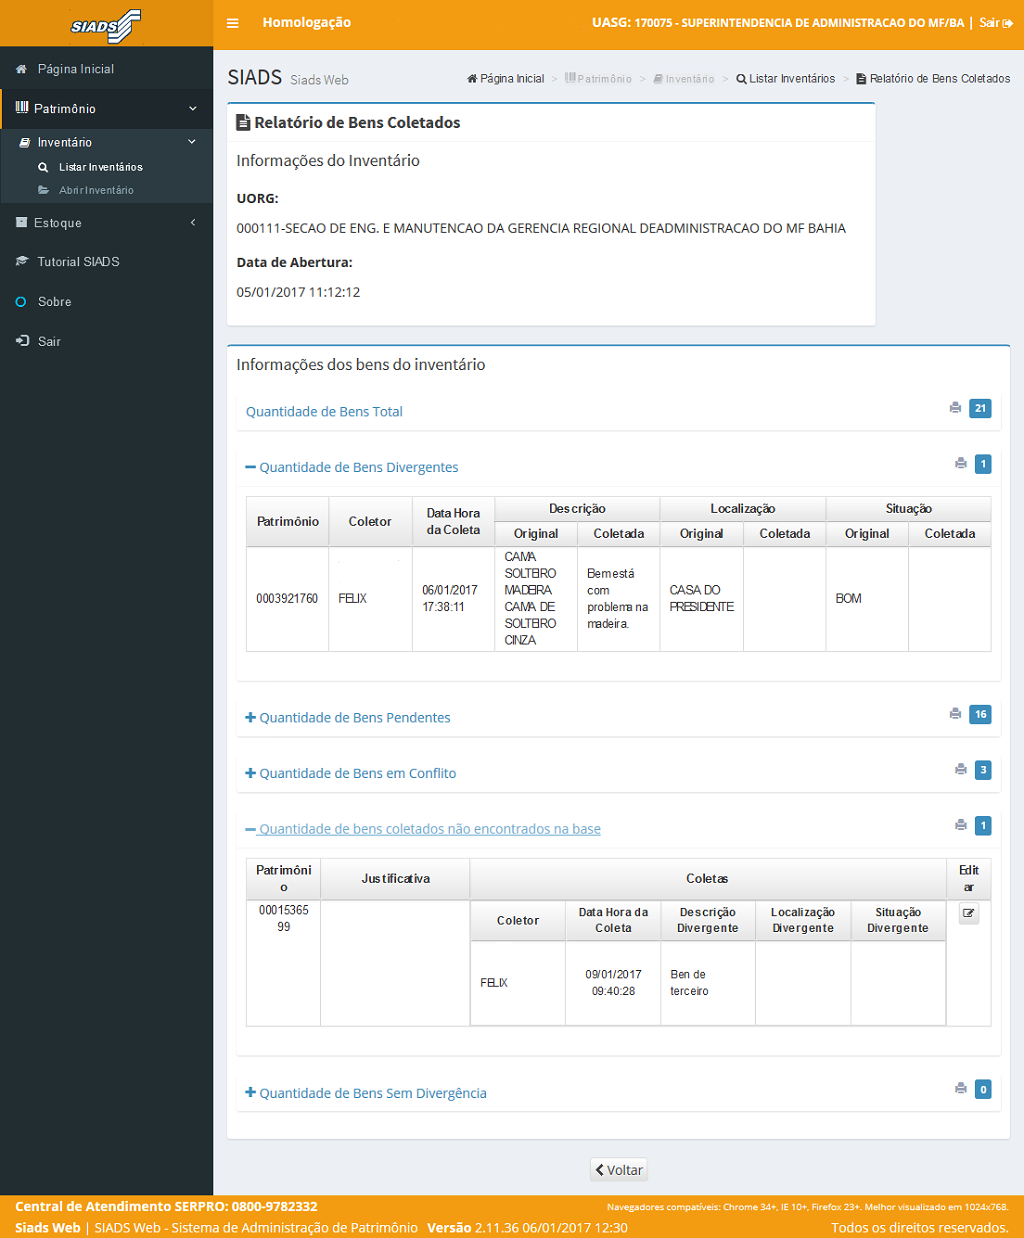Click the 0 count badge for Sem Divergência
The image size is (1024, 1238).
[983, 1090]
